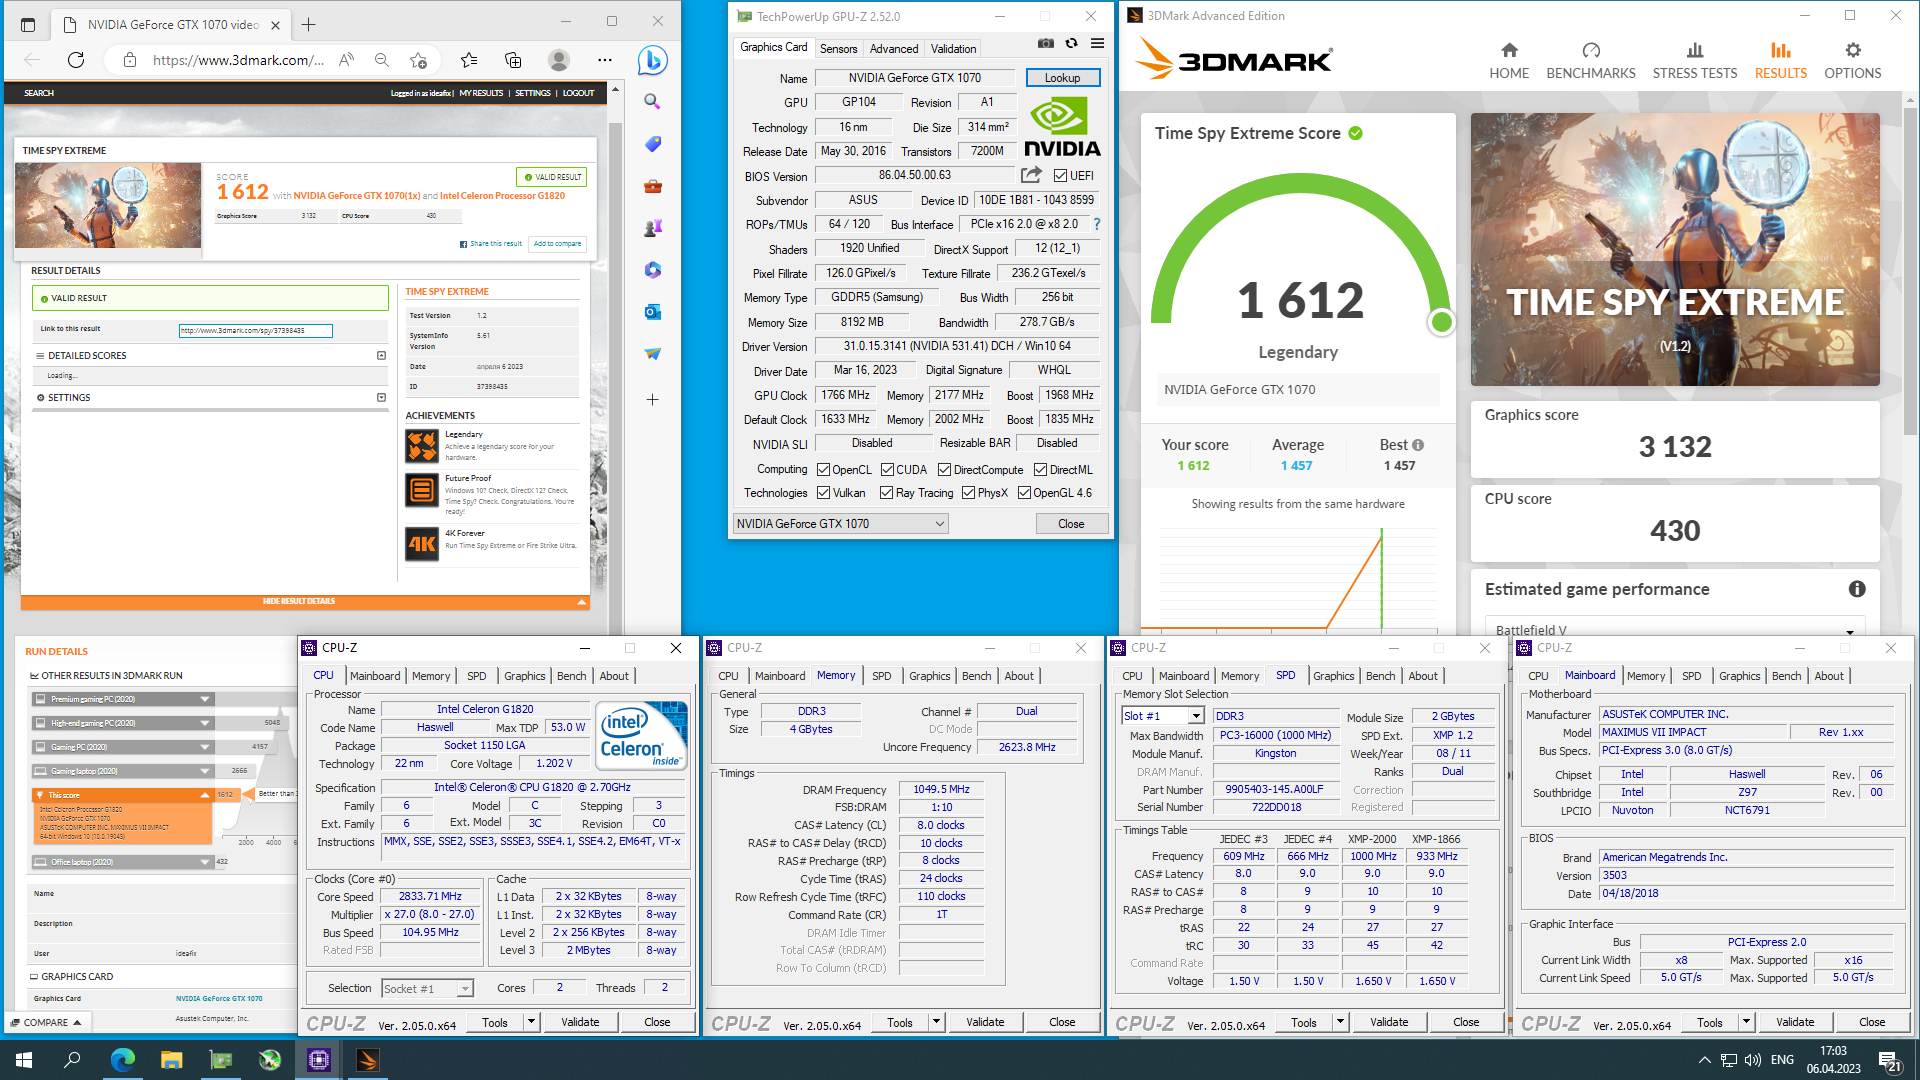Click the Edge favorites star icon
Screen dimensions: 1920x1080
tap(469, 60)
